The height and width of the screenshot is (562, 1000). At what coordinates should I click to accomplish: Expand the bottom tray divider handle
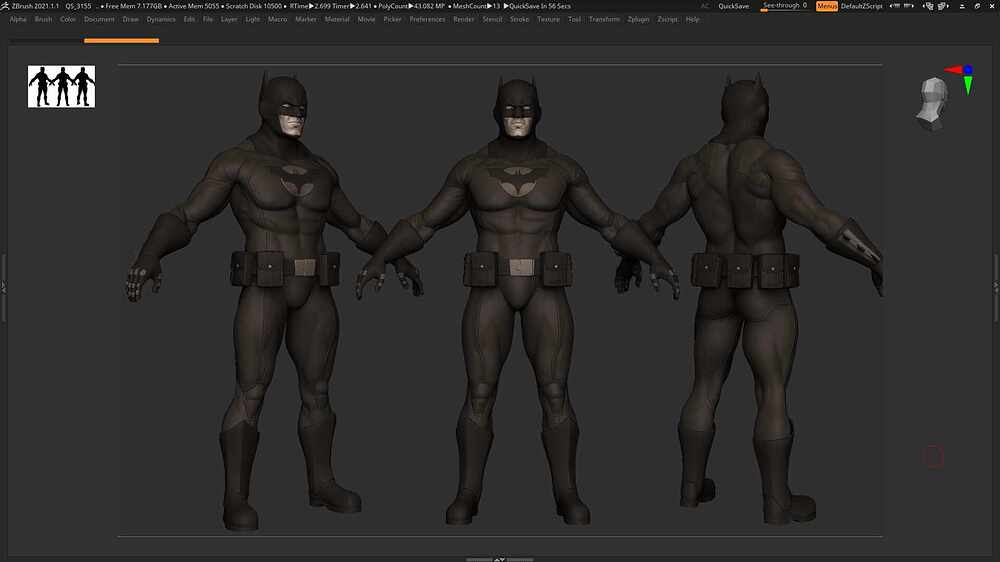500,559
